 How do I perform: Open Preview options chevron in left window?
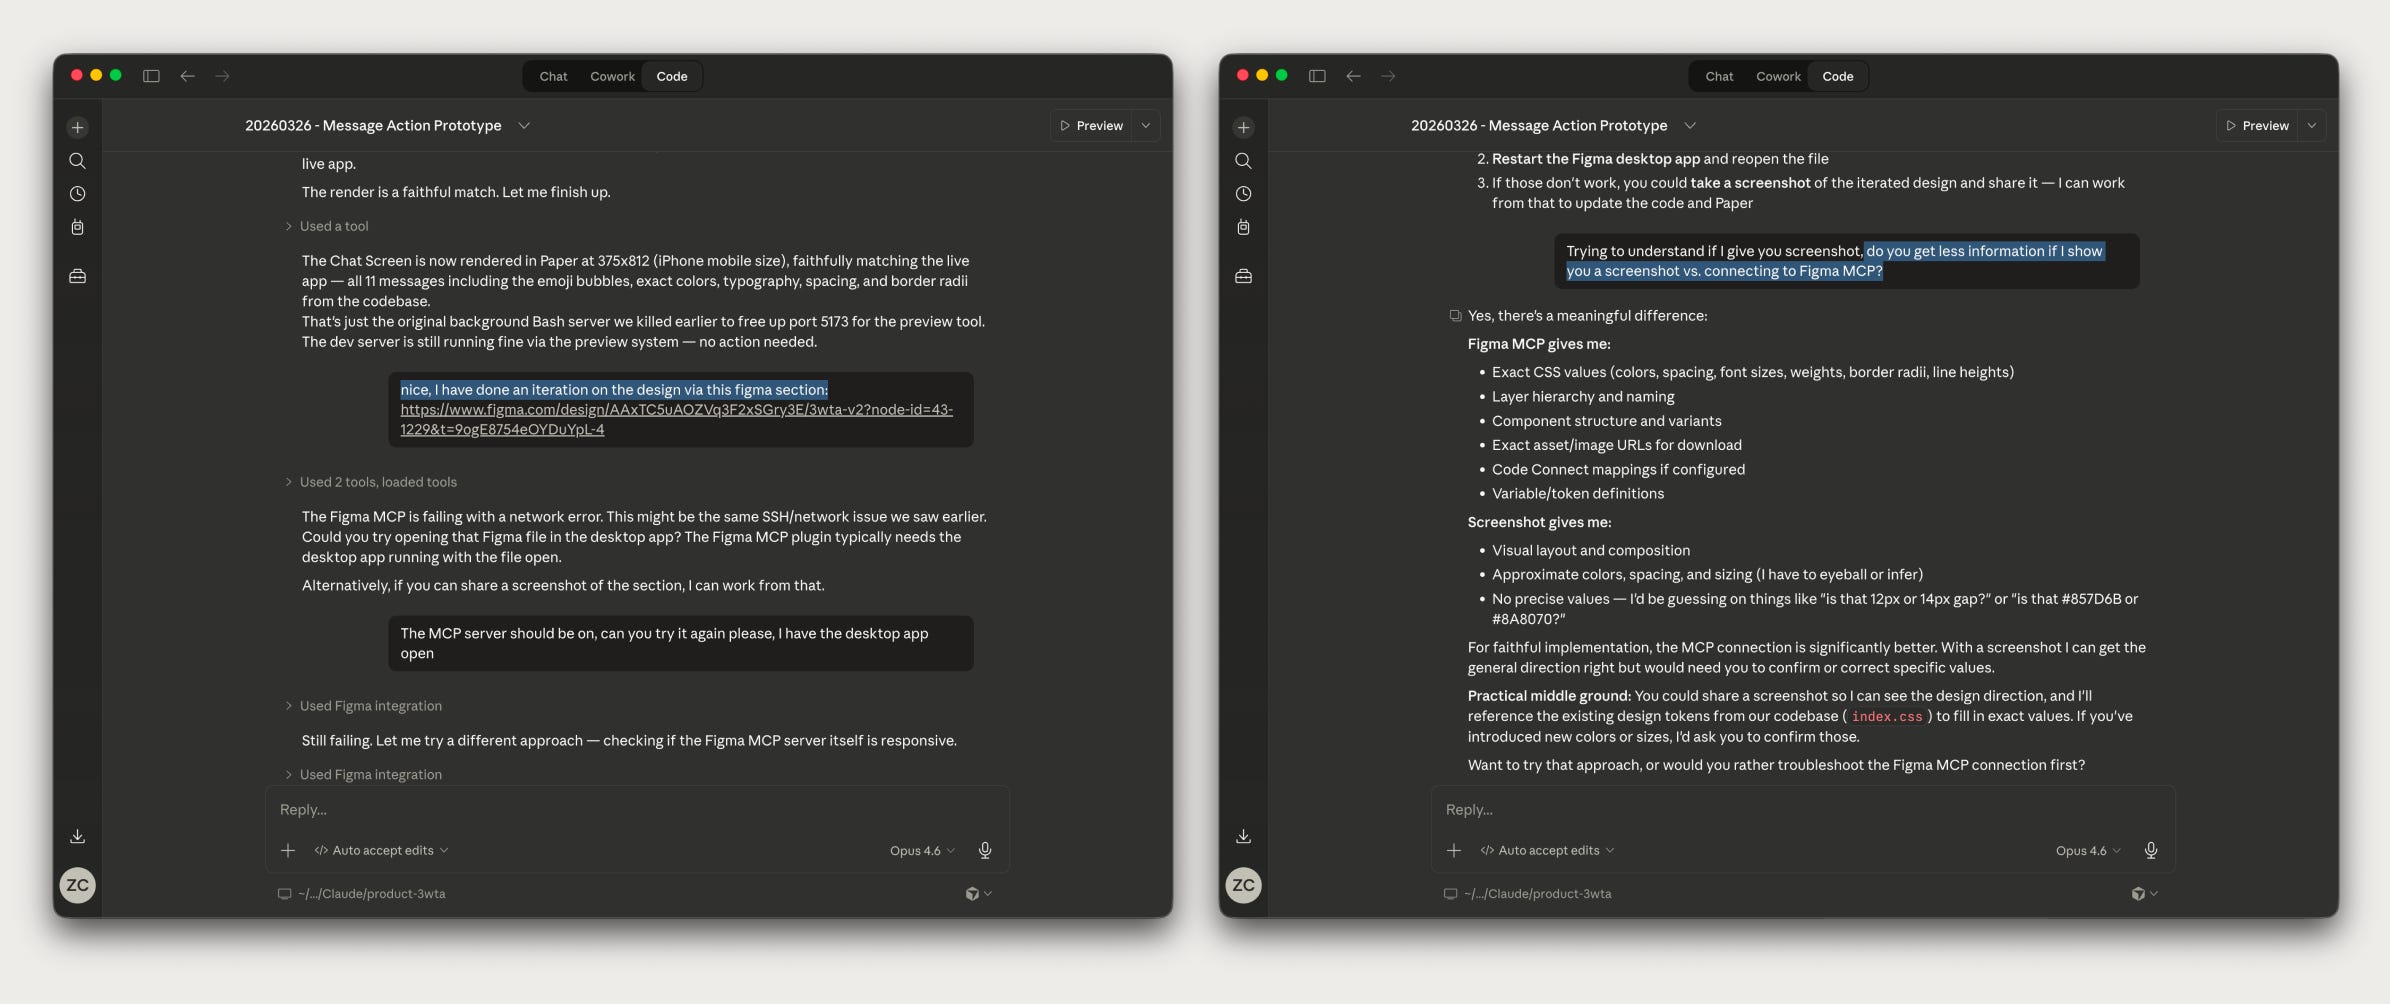[x=1146, y=126]
